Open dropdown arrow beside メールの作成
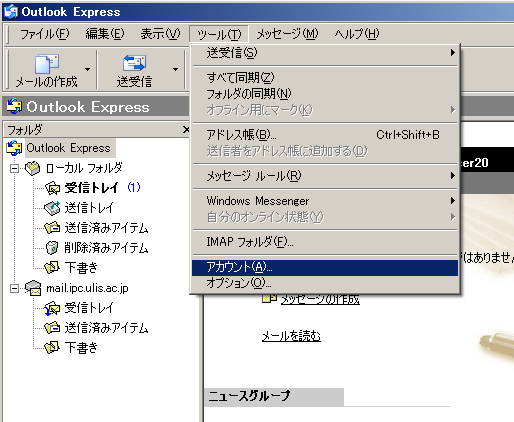The width and height of the screenshot is (514, 422). click(87, 69)
